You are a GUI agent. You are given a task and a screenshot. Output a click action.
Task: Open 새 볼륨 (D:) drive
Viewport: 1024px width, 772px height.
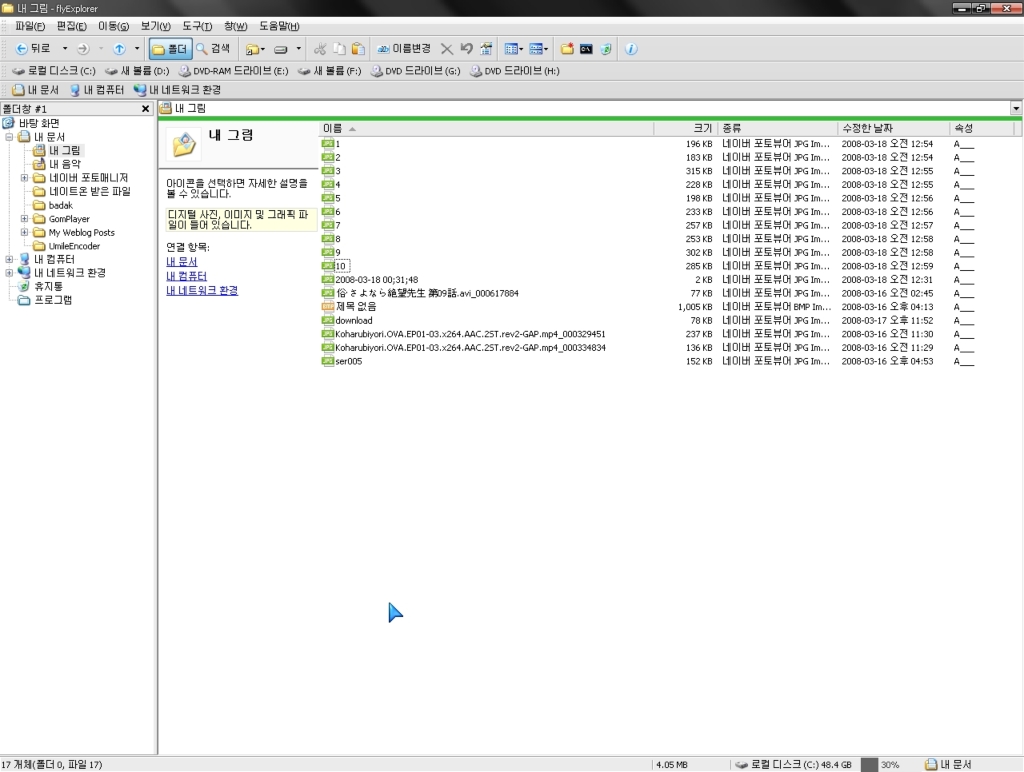coord(136,71)
